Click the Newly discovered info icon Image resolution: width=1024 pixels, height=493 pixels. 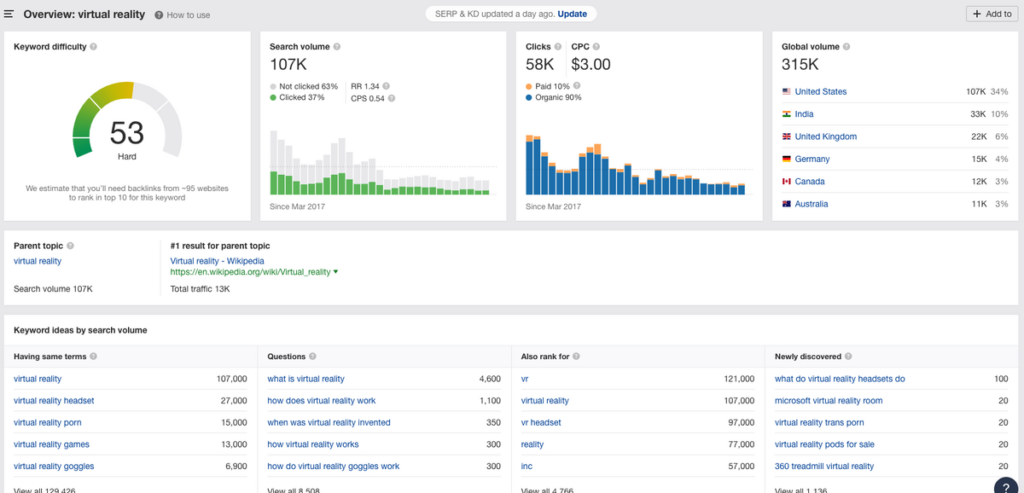pyautogui.click(x=848, y=357)
